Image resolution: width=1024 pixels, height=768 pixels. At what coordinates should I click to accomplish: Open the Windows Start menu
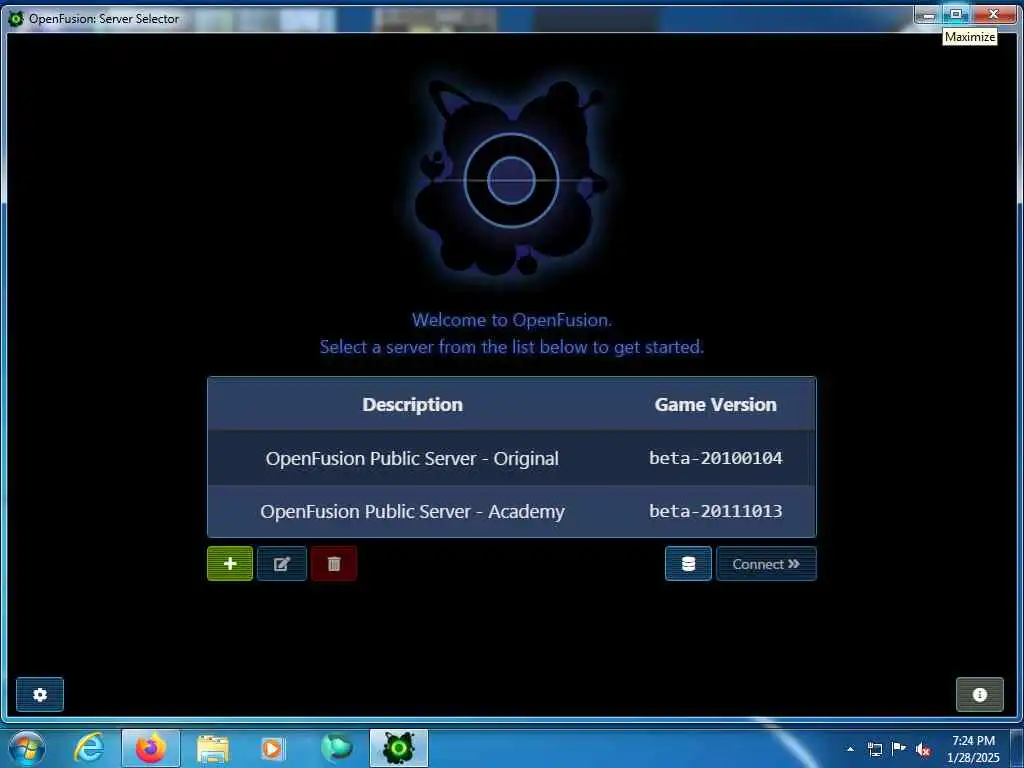tap(26, 748)
